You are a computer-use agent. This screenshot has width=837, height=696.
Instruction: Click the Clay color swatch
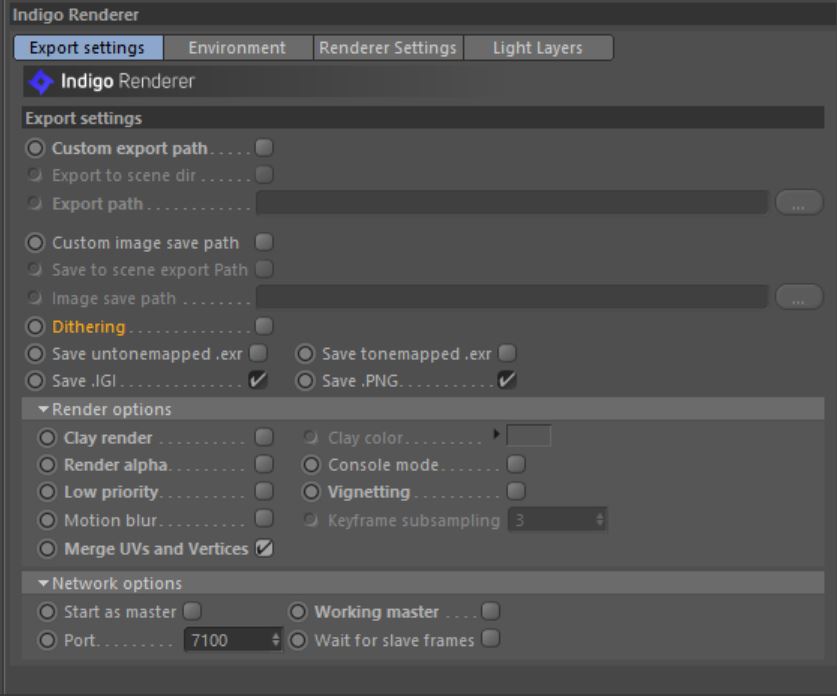pos(529,437)
